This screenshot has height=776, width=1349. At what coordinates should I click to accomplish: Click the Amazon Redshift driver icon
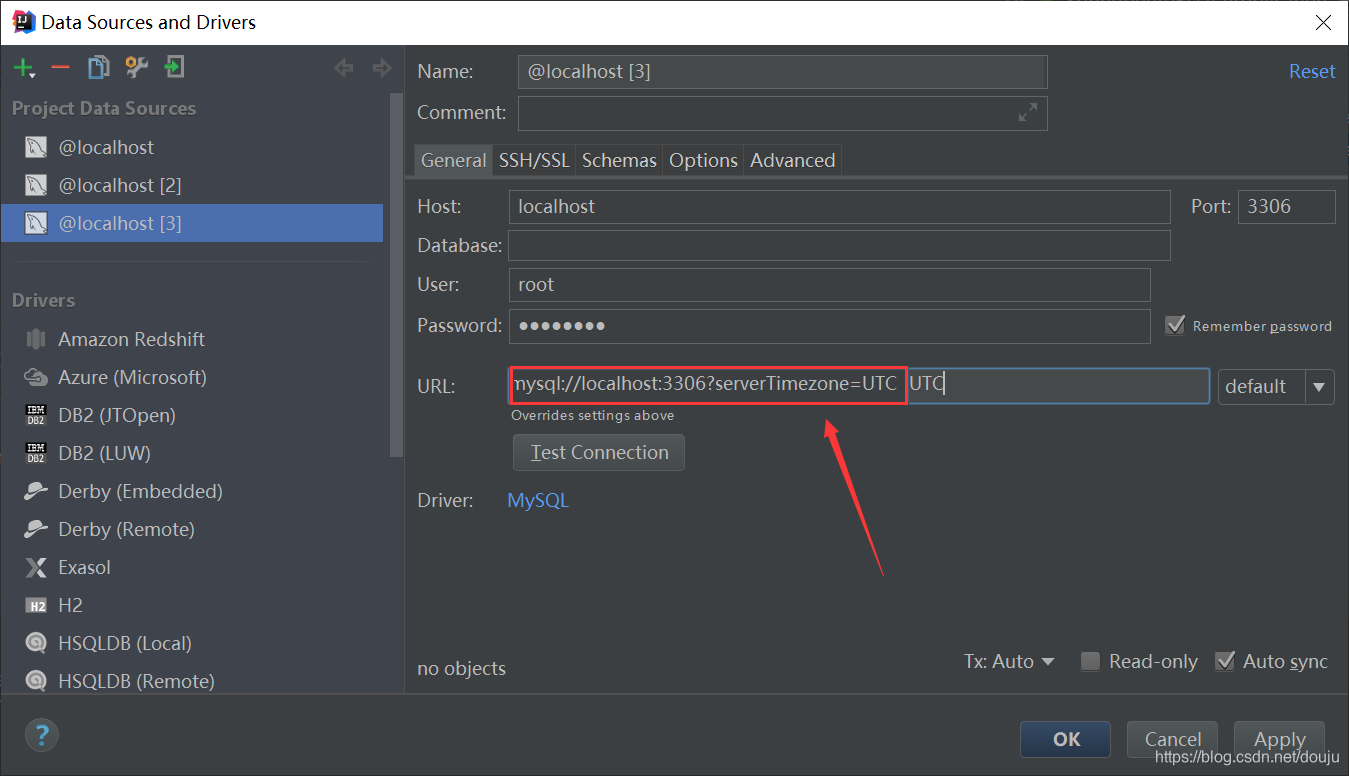pos(36,339)
